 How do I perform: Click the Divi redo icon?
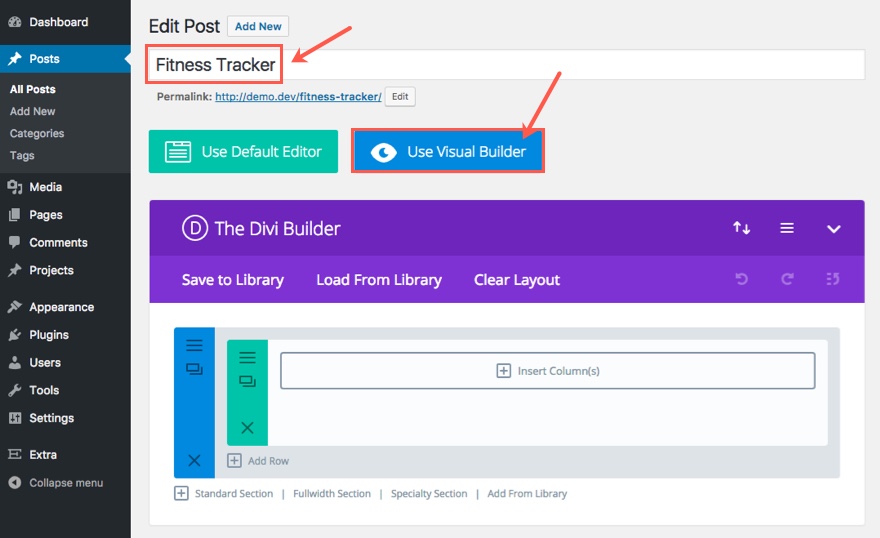click(787, 279)
